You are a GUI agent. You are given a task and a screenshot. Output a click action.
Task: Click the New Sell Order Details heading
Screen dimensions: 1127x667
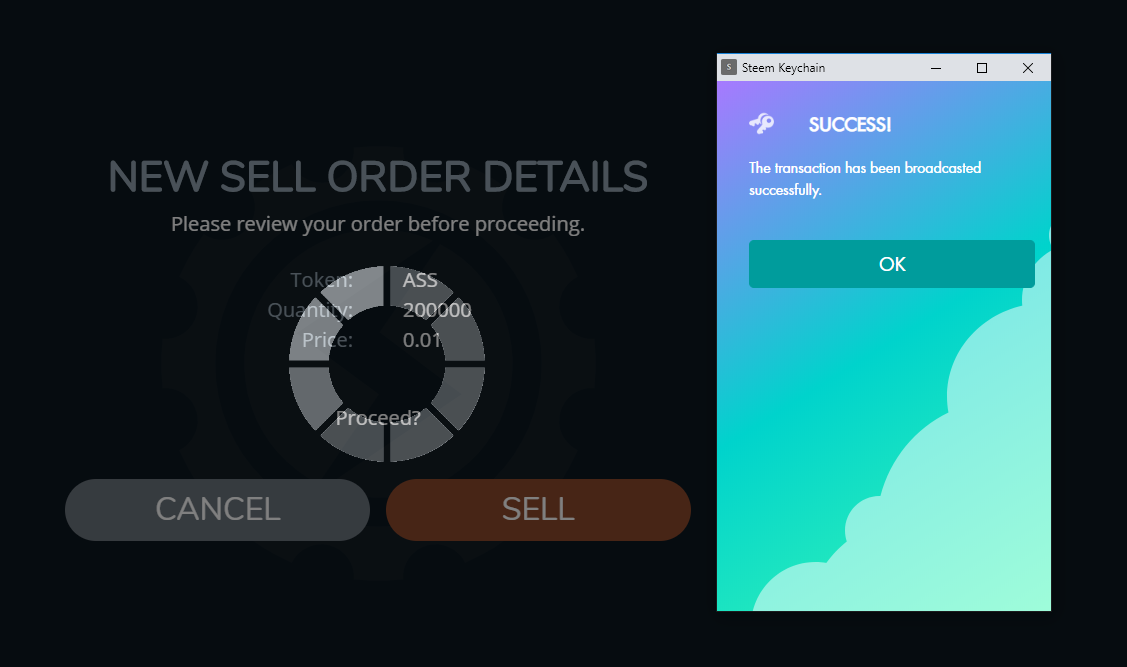[378, 177]
